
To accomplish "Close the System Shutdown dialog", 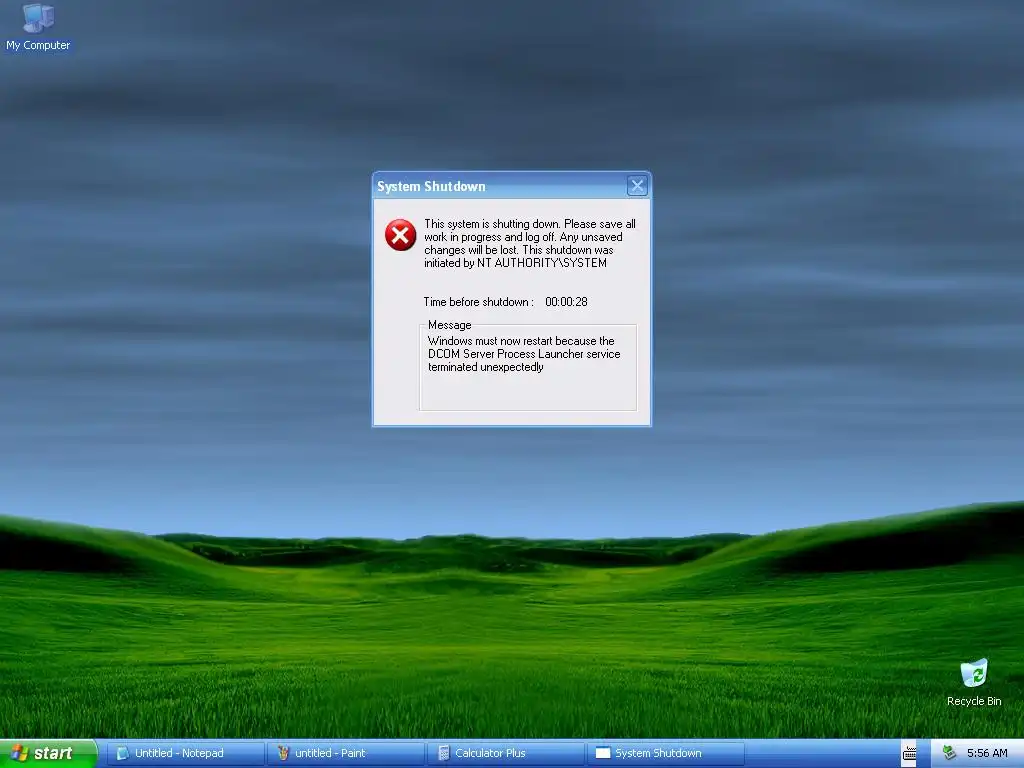I will pyautogui.click(x=637, y=186).
